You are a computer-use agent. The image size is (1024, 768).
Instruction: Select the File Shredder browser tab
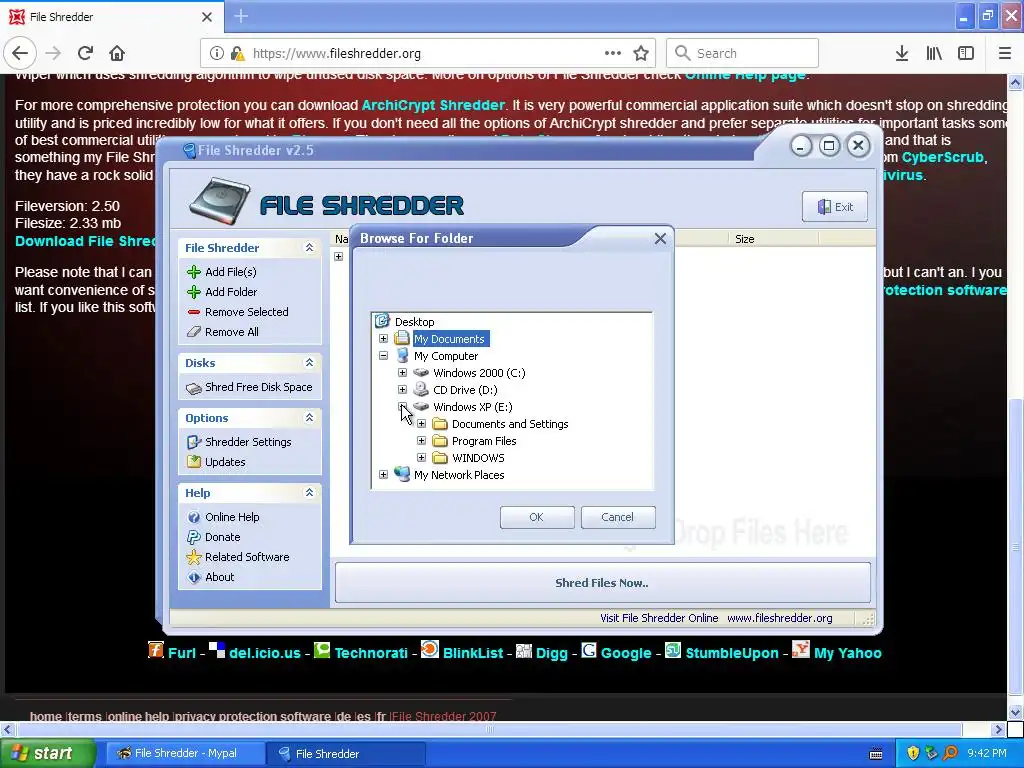pos(112,17)
